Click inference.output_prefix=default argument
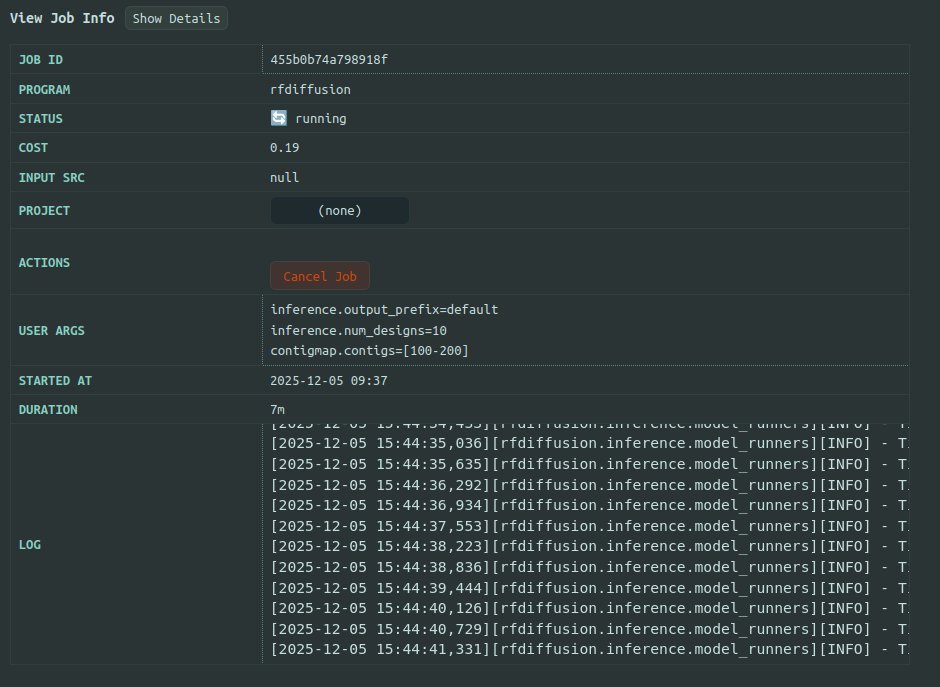Viewport: 940px width, 687px height. (384, 309)
